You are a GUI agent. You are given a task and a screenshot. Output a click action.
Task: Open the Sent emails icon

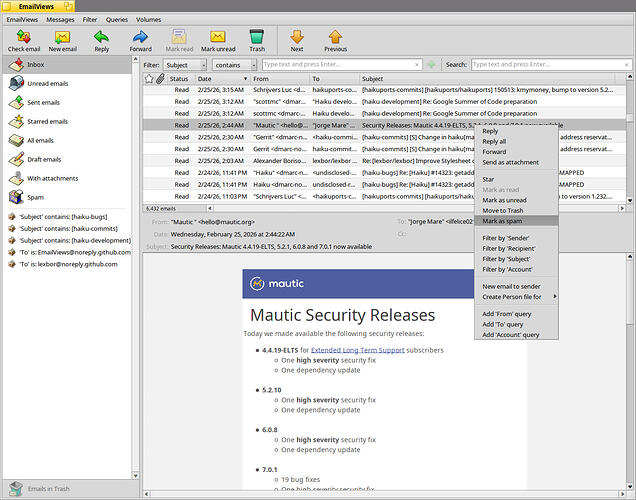(16, 102)
